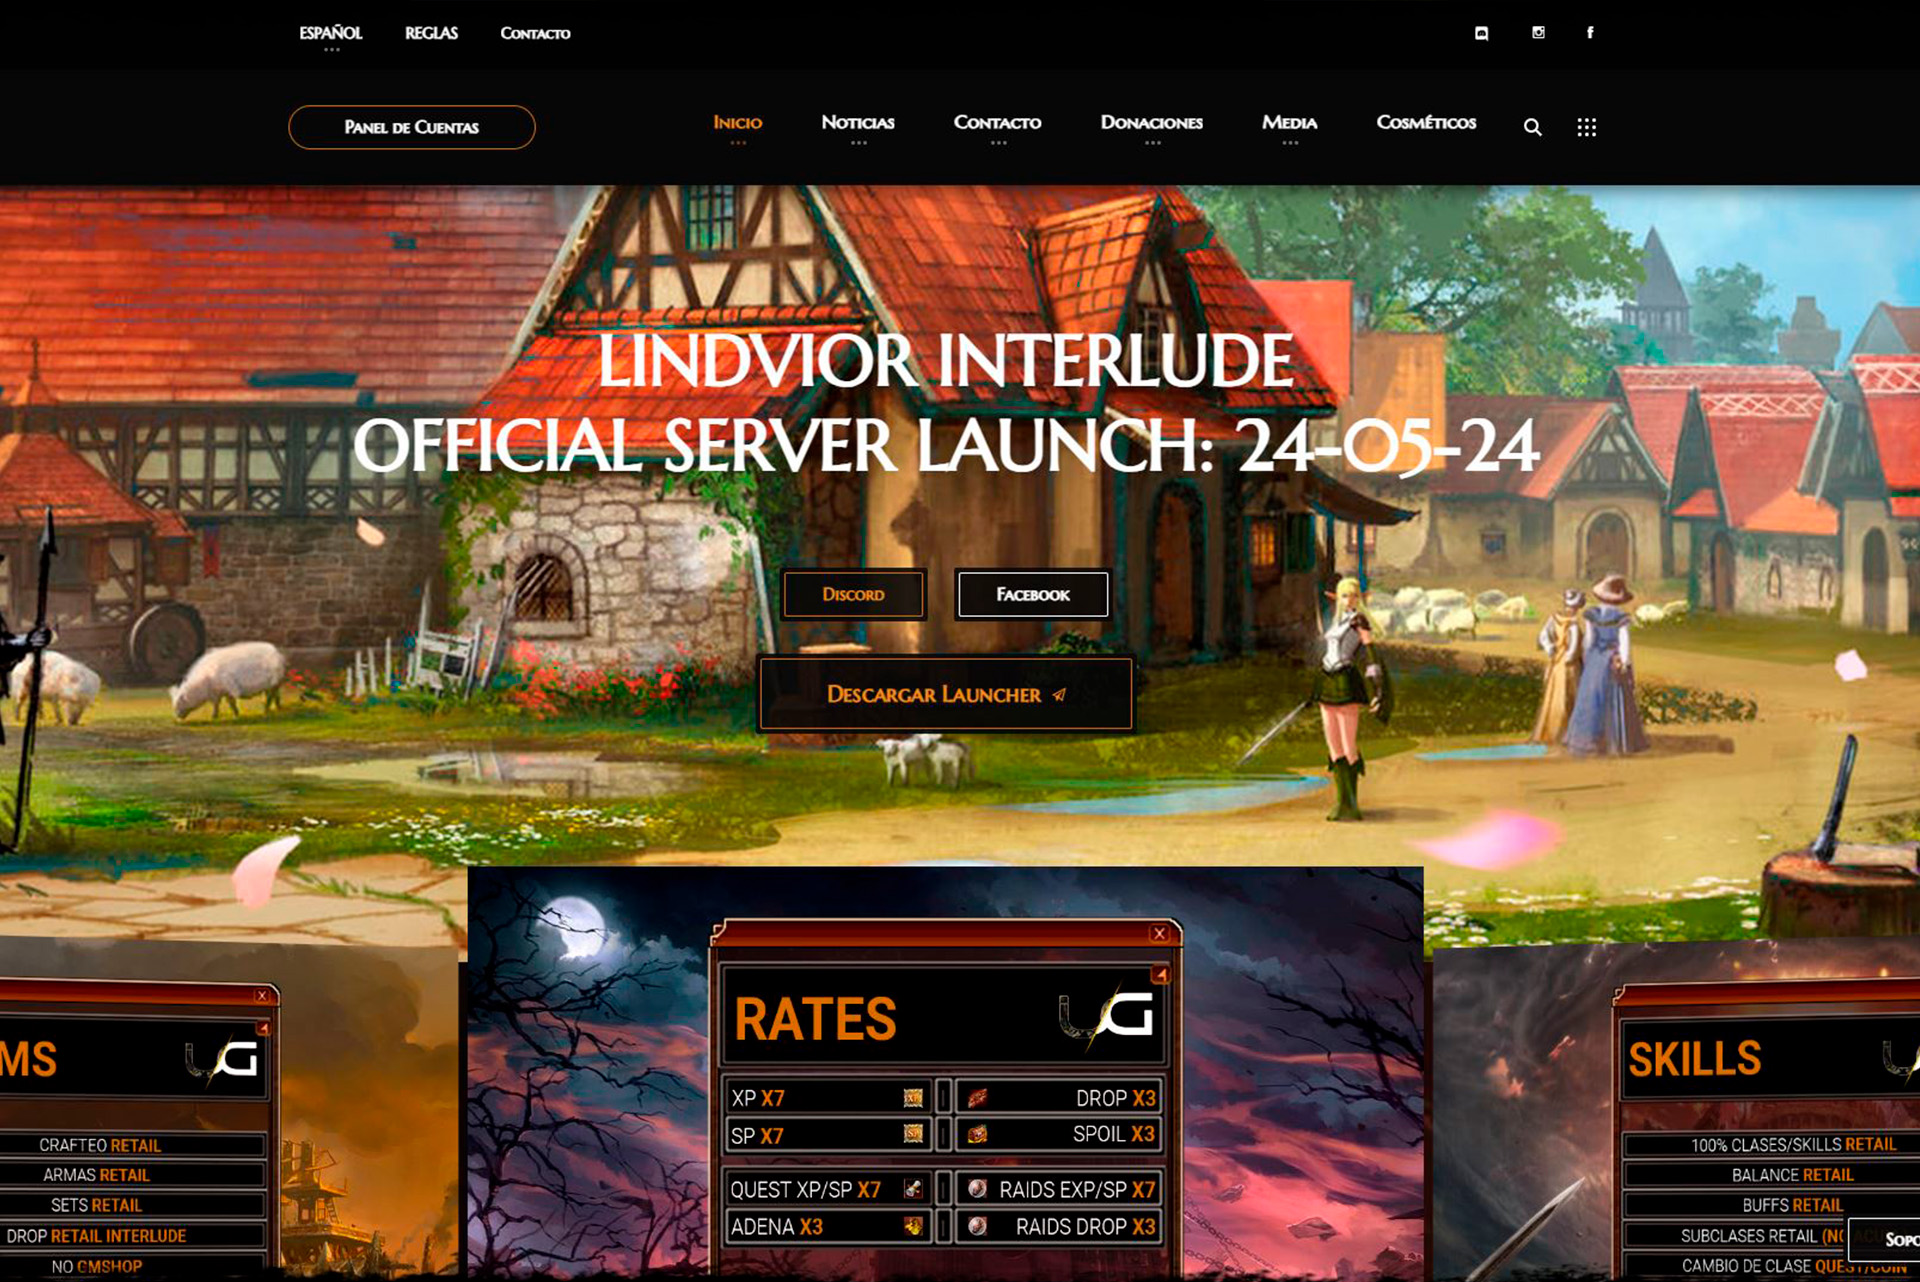Open the Discord icon link in top bar
This screenshot has height=1282, width=1920.
pyautogui.click(x=1481, y=33)
